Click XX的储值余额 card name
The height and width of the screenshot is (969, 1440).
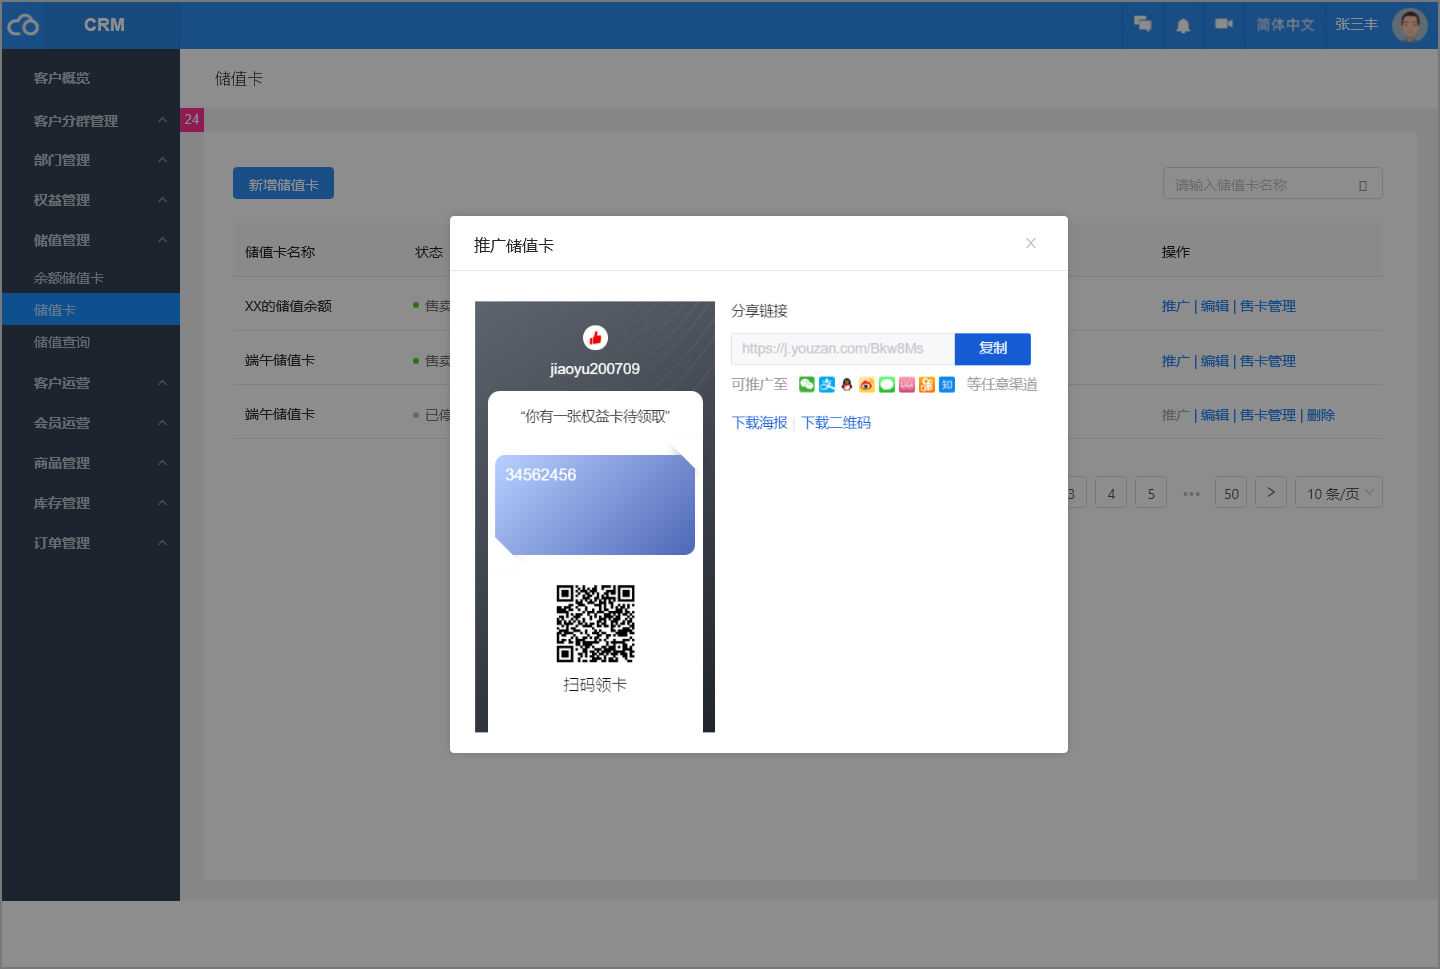click(x=288, y=306)
